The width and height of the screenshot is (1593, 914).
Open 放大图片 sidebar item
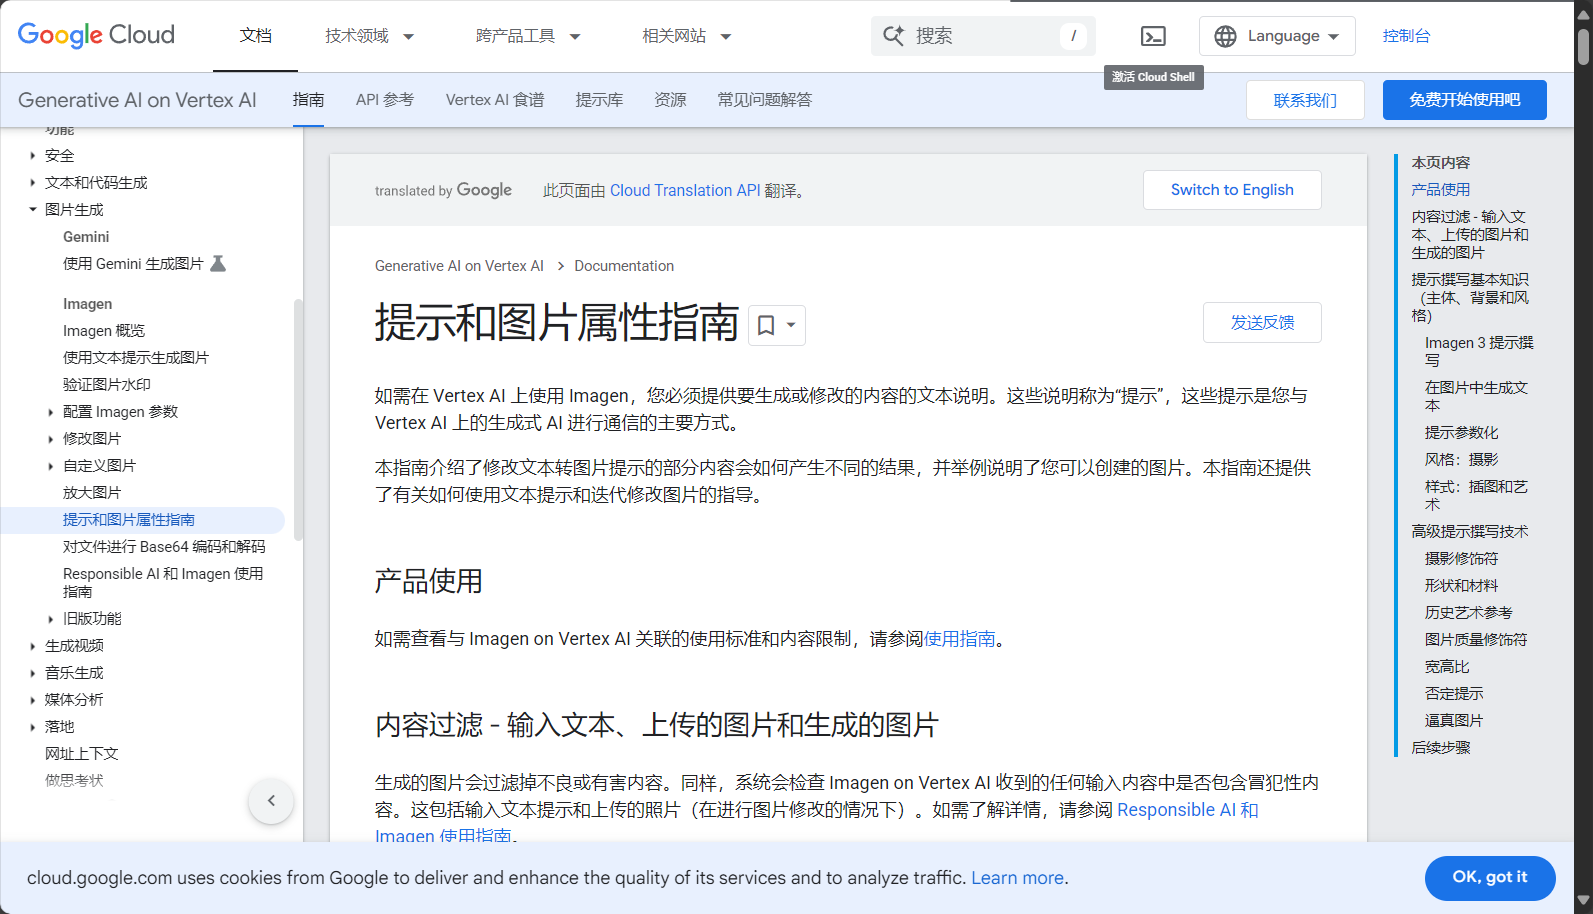(x=92, y=493)
